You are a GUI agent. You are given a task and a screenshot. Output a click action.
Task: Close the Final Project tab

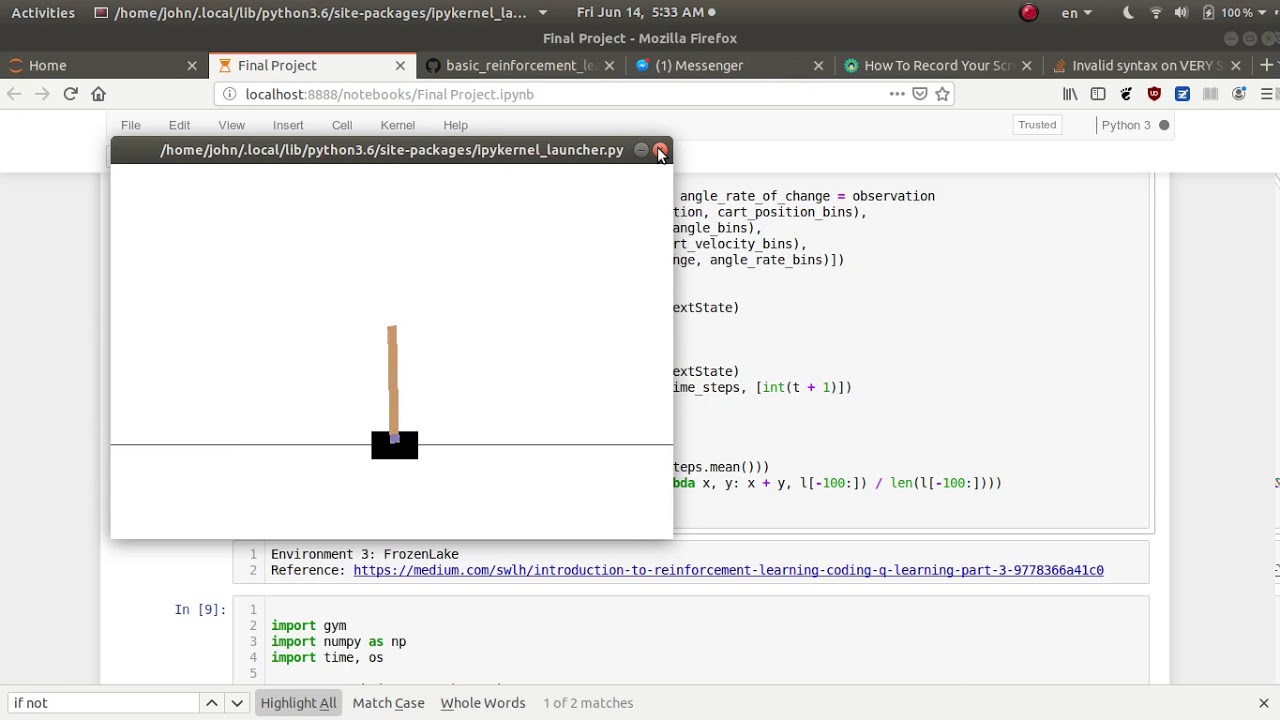(400, 65)
